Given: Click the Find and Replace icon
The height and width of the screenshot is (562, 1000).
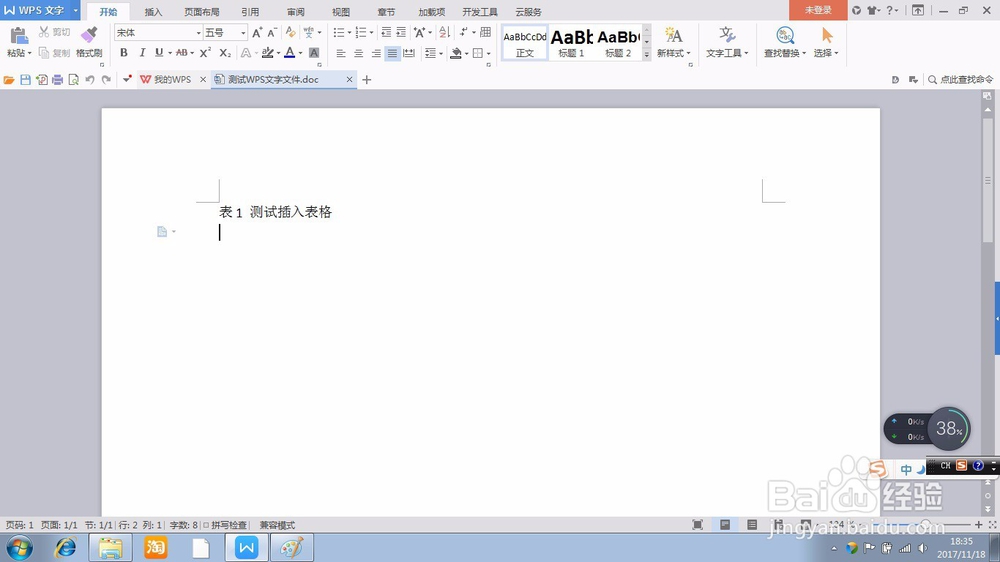Looking at the screenshot, I should 785,35.
